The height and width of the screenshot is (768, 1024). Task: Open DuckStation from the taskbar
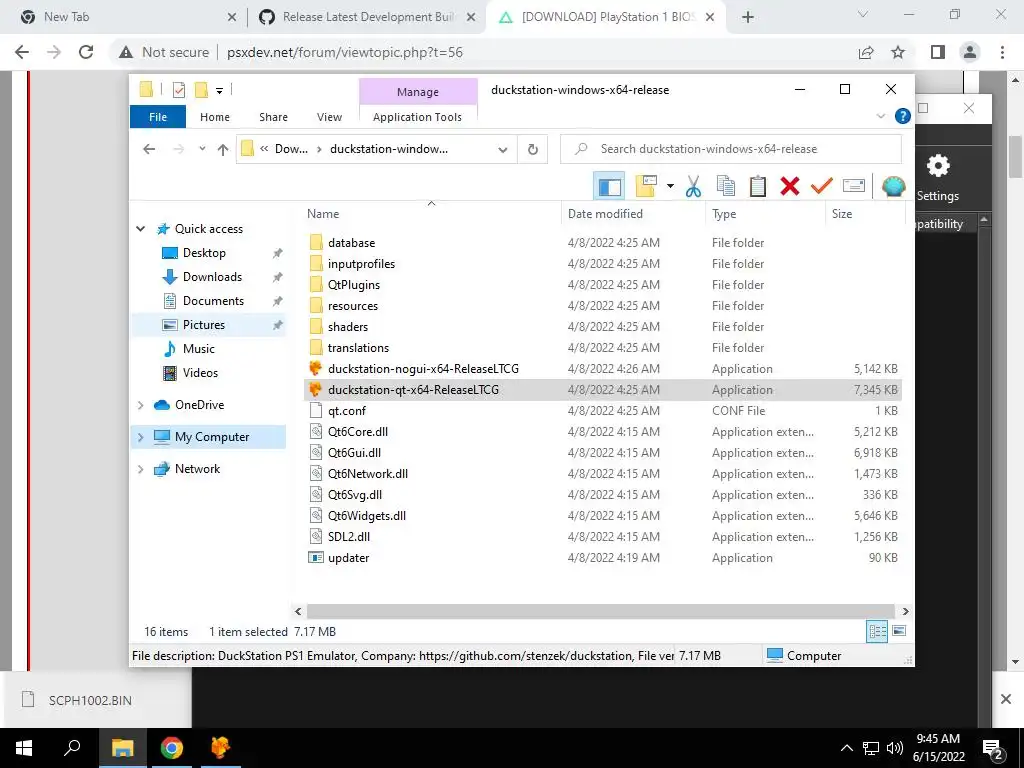(221, 748)
